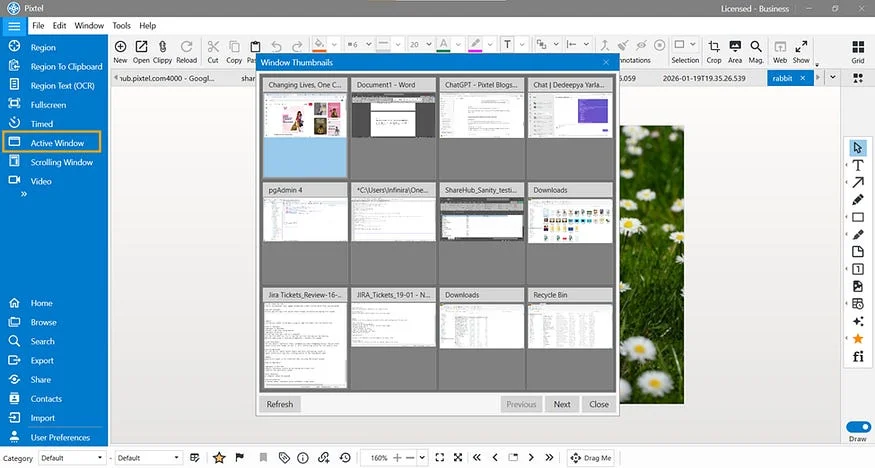Click the Copy icon in toolbar

(x=234, y=51)
